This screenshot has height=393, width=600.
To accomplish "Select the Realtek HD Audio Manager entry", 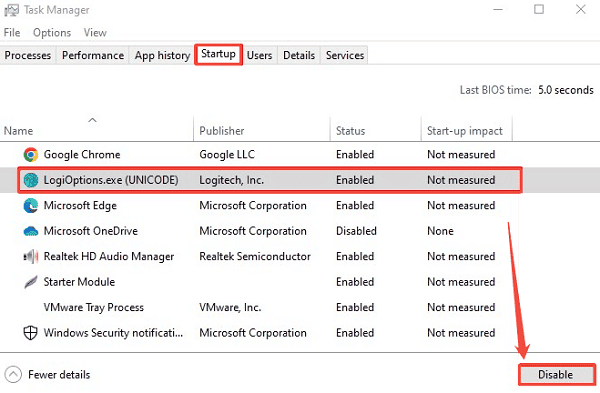I will coord(109,256).
